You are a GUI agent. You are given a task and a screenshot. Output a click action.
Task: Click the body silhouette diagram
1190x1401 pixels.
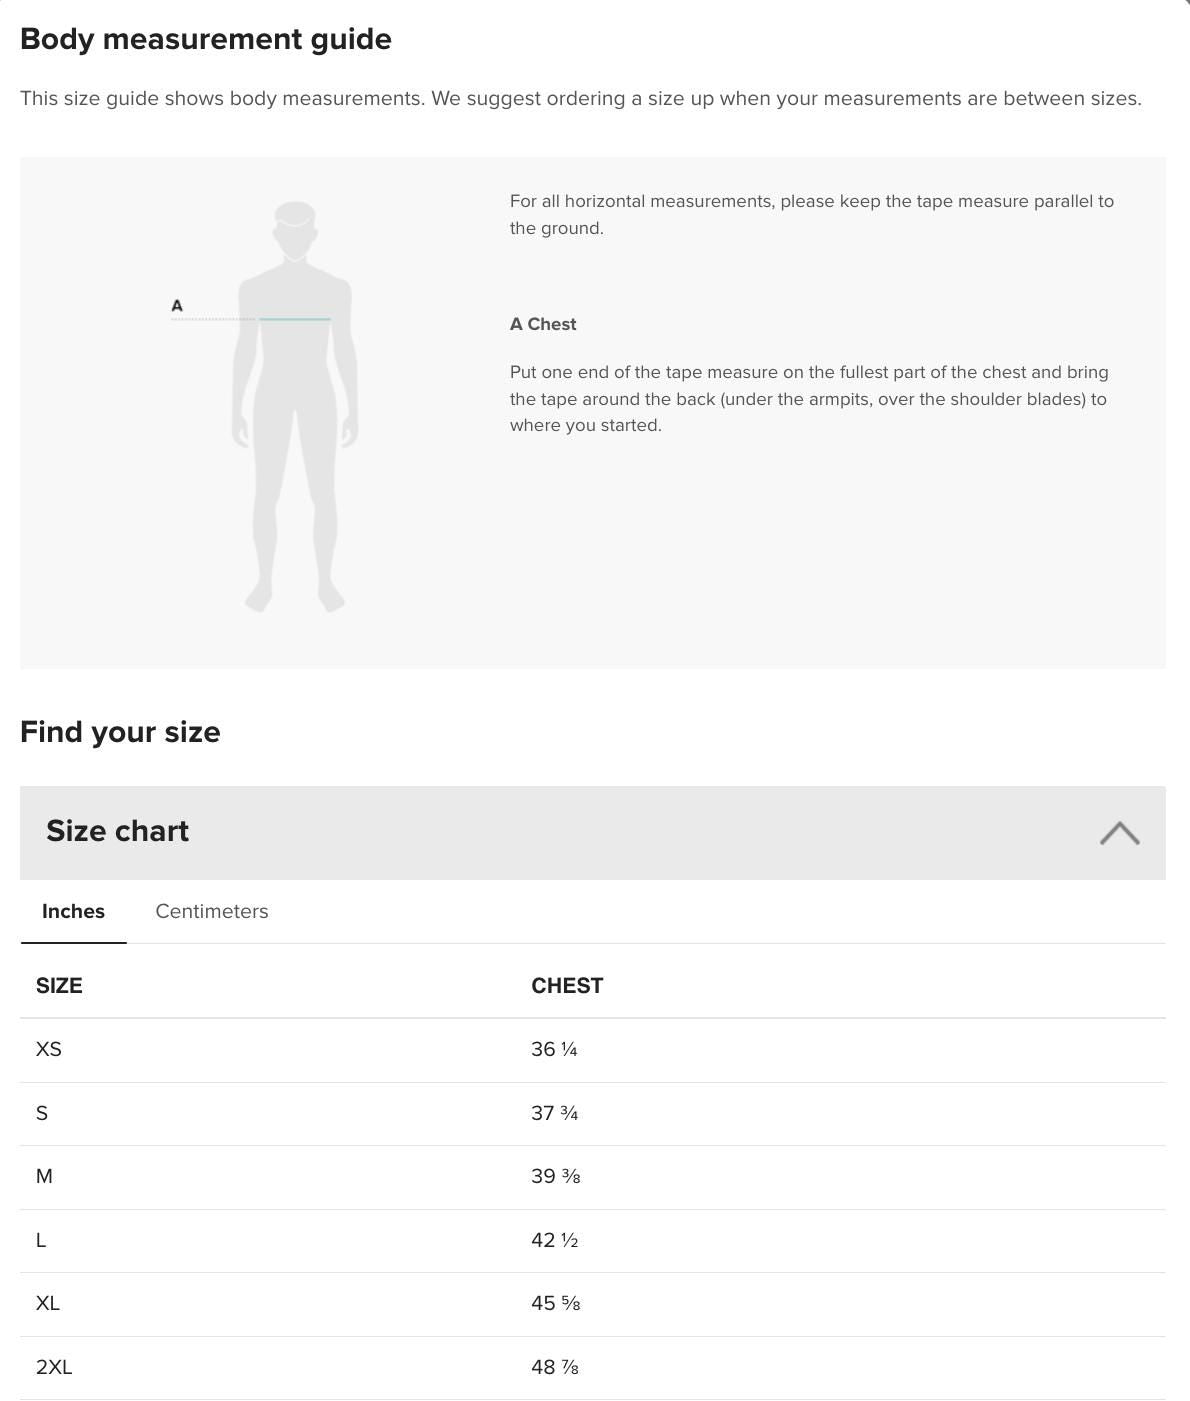[297, 400]
